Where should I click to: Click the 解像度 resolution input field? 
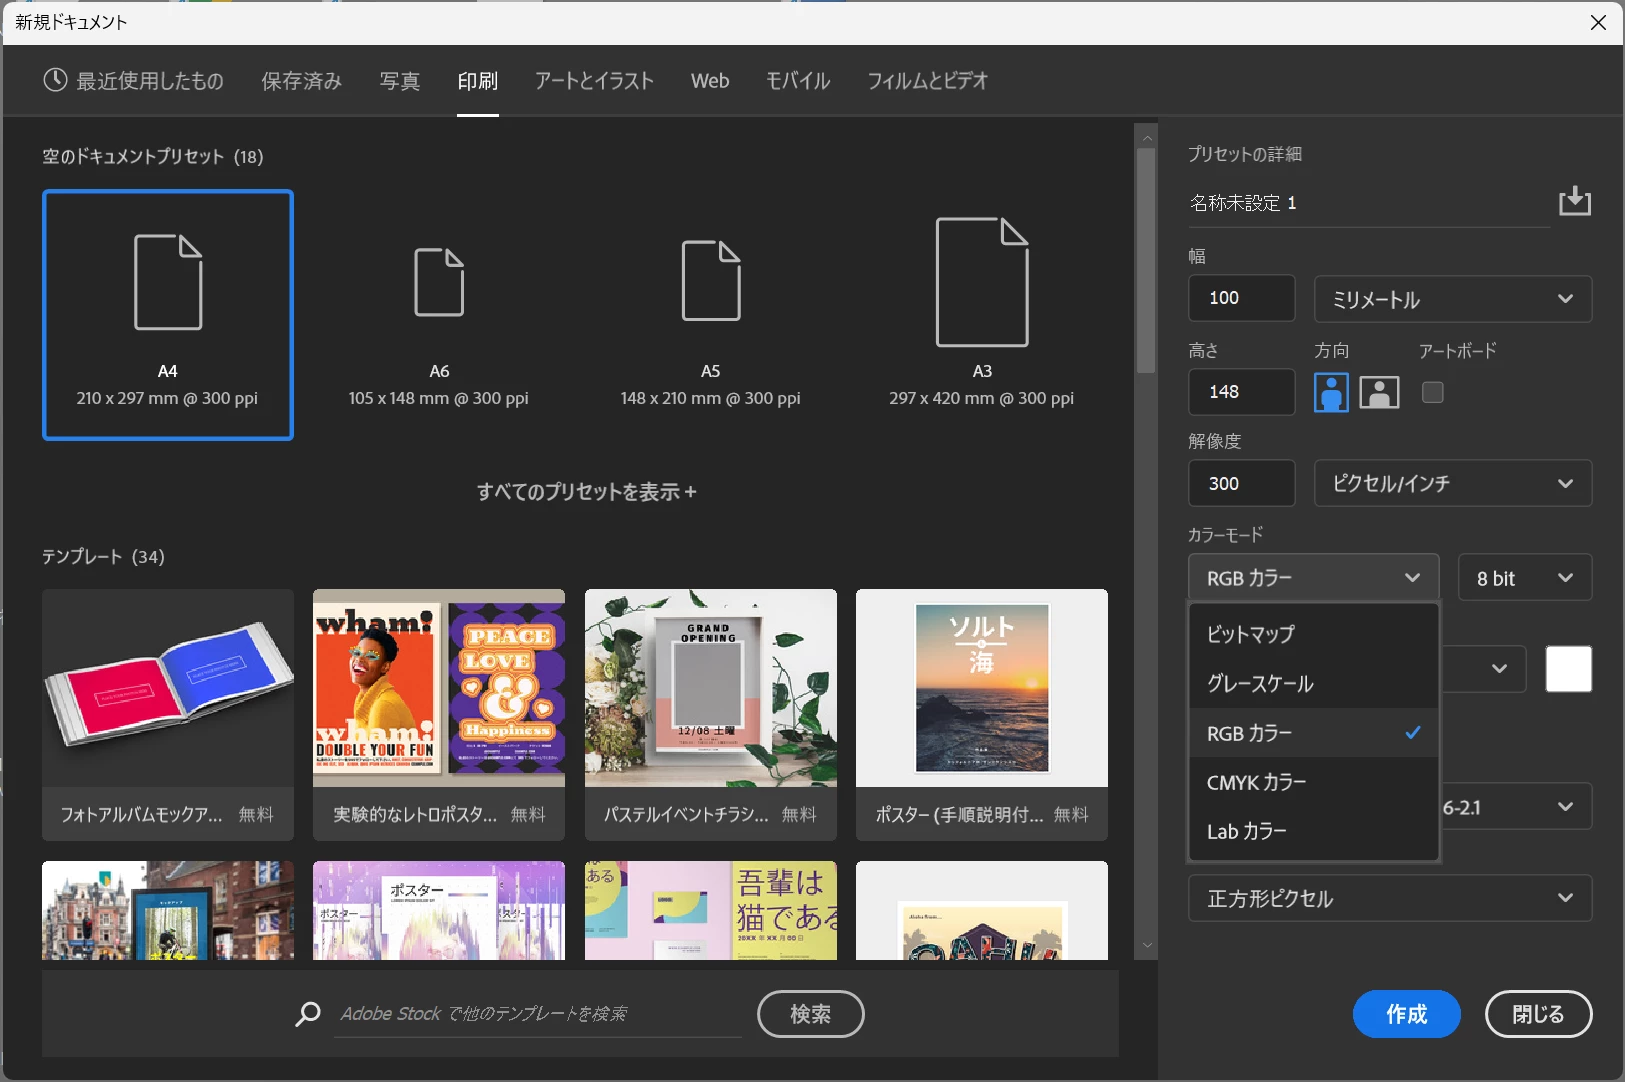pyautogui.click(x=1242, y=483)
